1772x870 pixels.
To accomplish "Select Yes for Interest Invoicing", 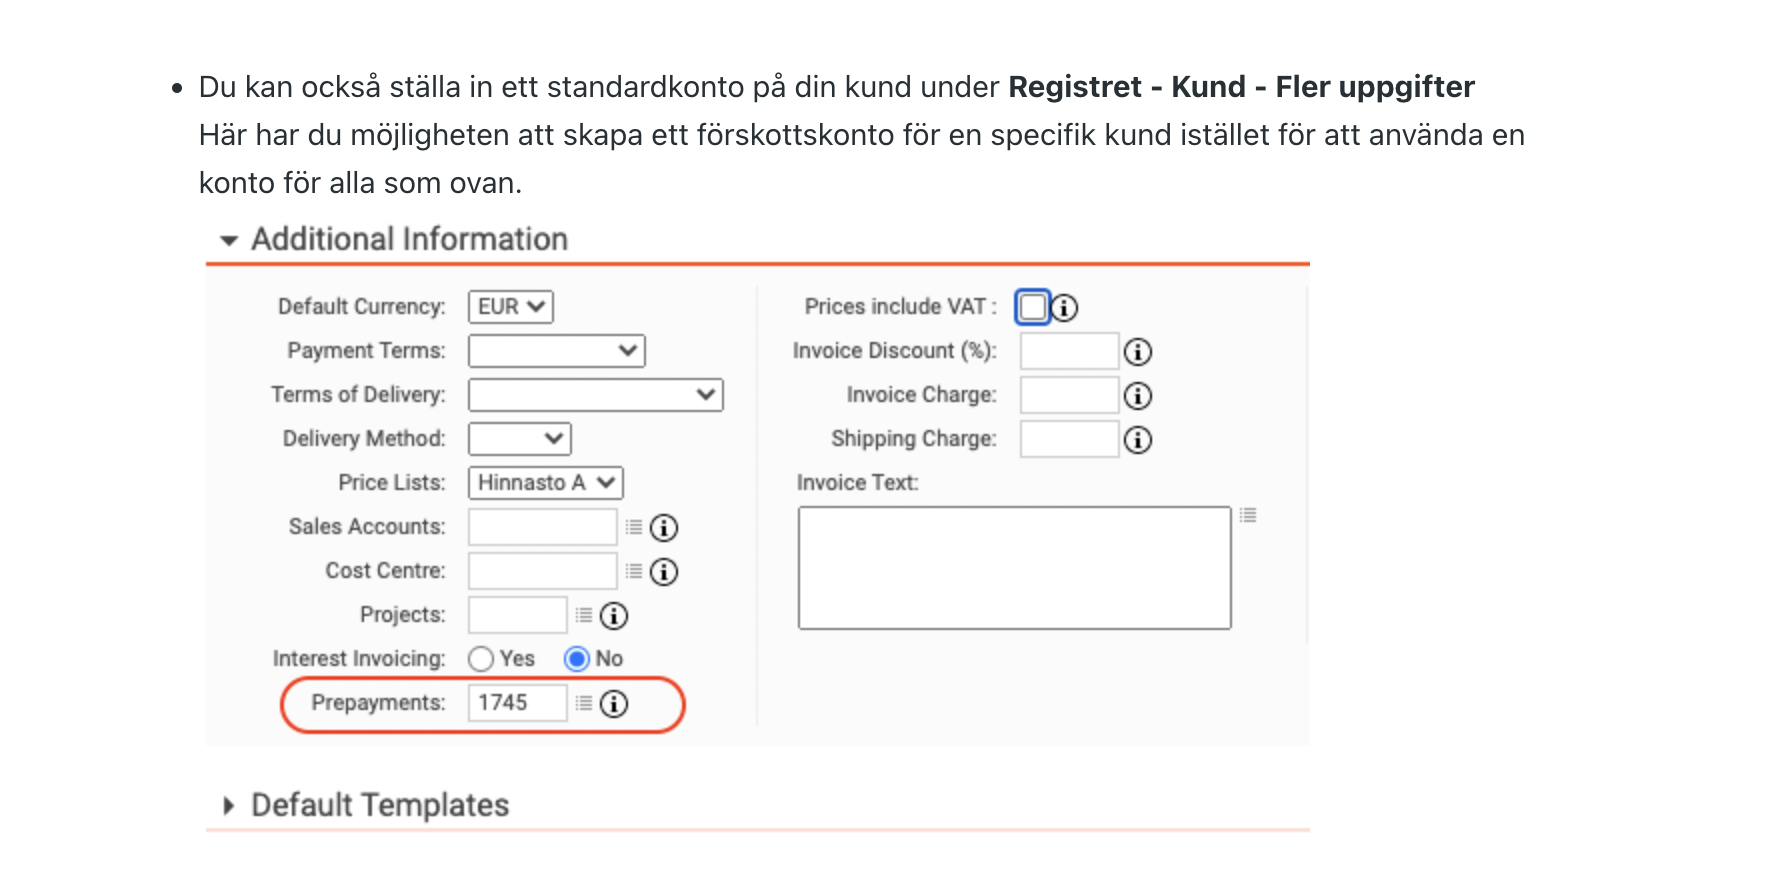I will pos(481,659).
